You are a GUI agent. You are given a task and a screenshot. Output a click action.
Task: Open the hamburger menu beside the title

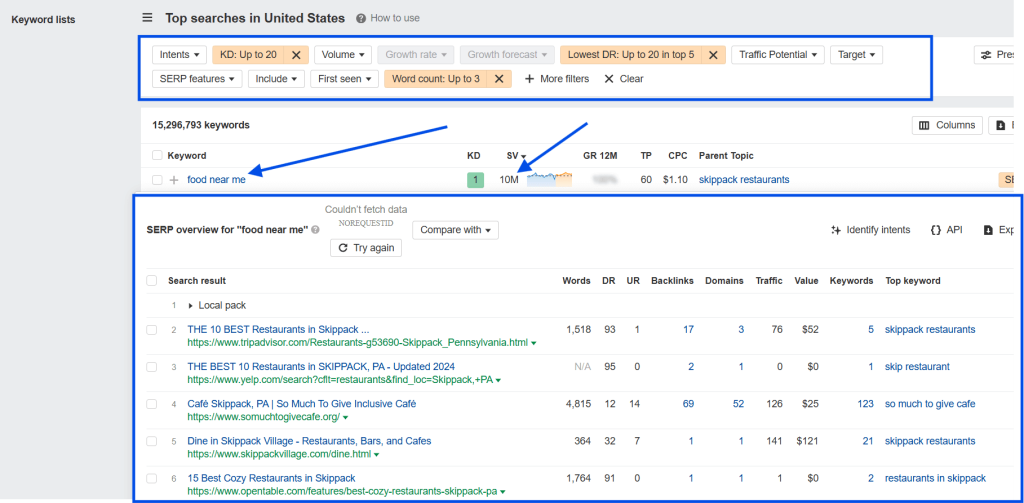coord(148,18)
